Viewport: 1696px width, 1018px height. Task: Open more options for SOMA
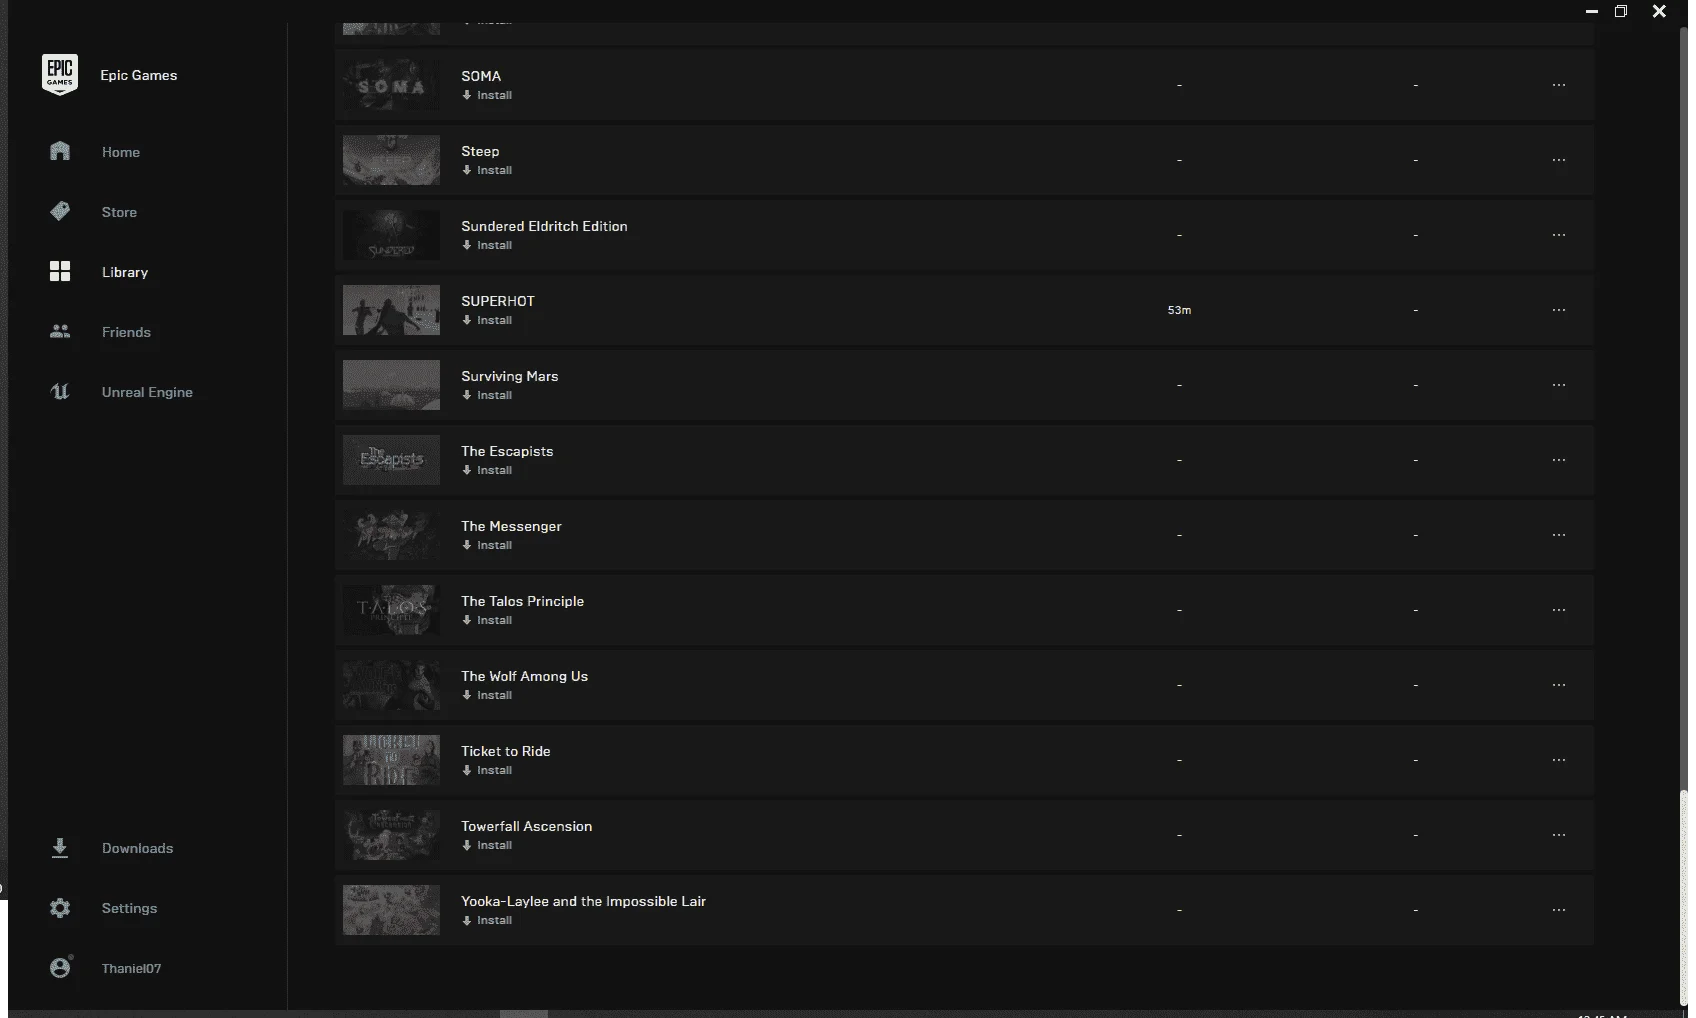tap(1559, 85)
